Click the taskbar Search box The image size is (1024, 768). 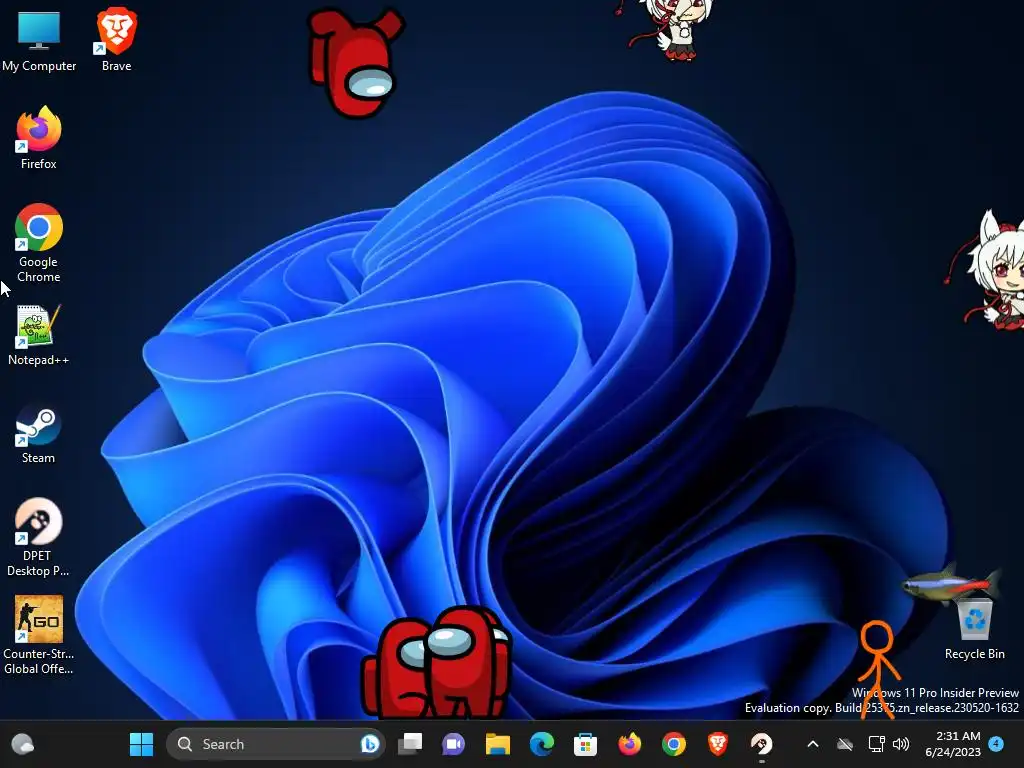276,744
